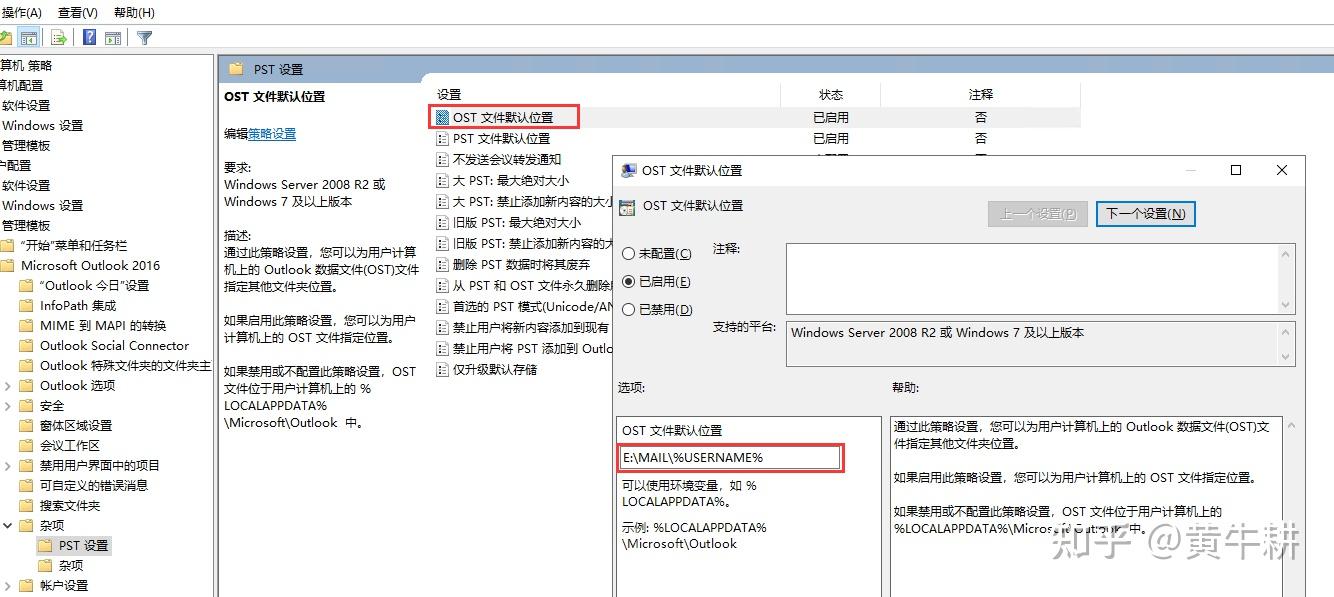This screenshot has width=1334, height=597.
Task: Select the 已启用(E) radio button
Action: (x=629, y=282)
